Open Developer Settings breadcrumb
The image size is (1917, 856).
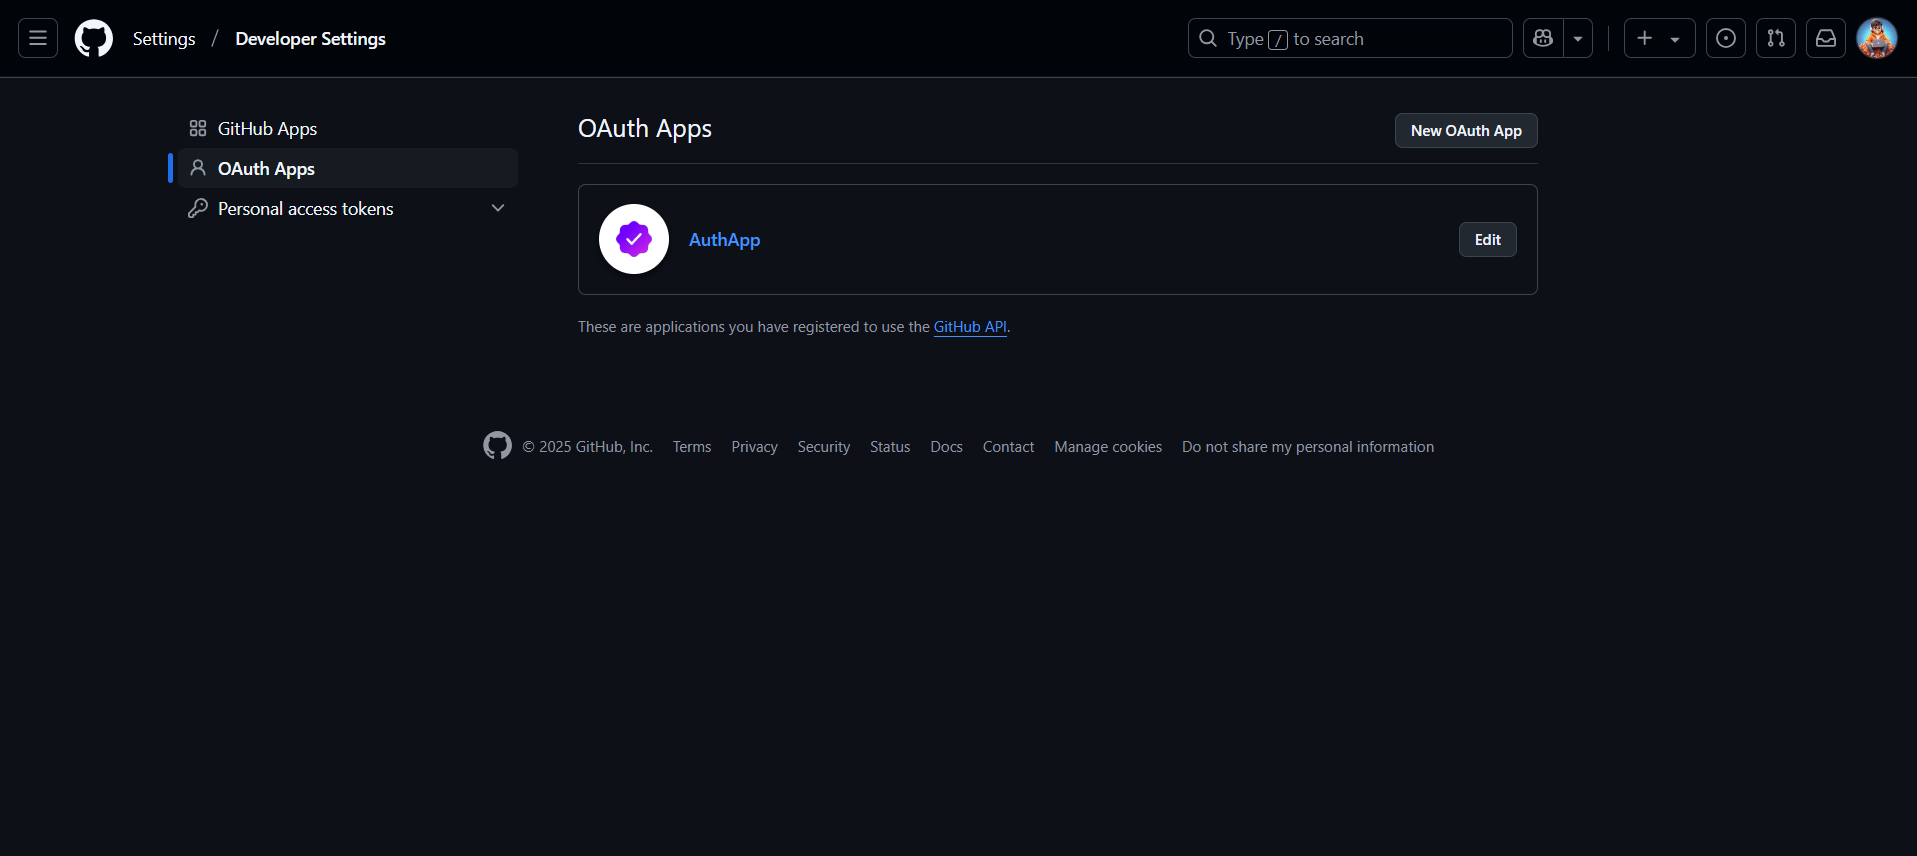[310, 38]
